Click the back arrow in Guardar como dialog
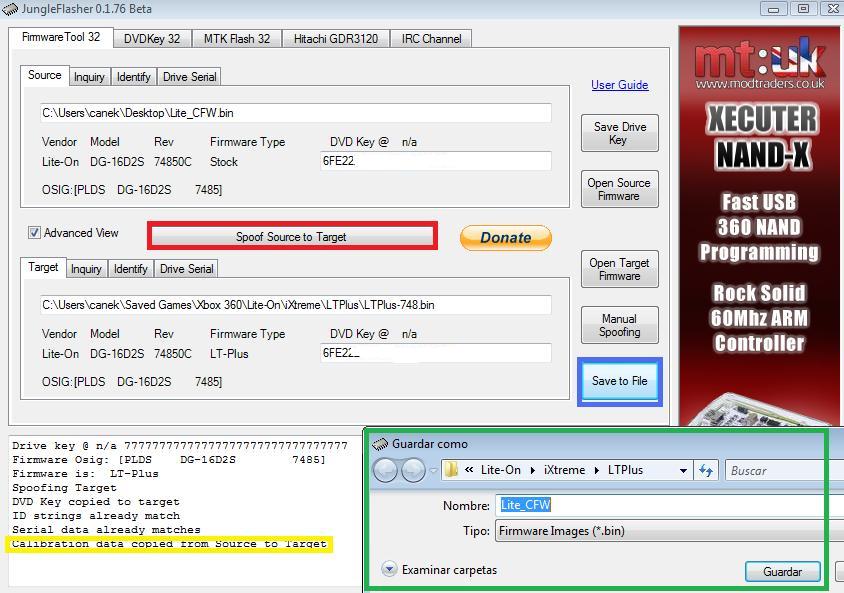This screenshot has height=593, width=844. pos(385,470)
